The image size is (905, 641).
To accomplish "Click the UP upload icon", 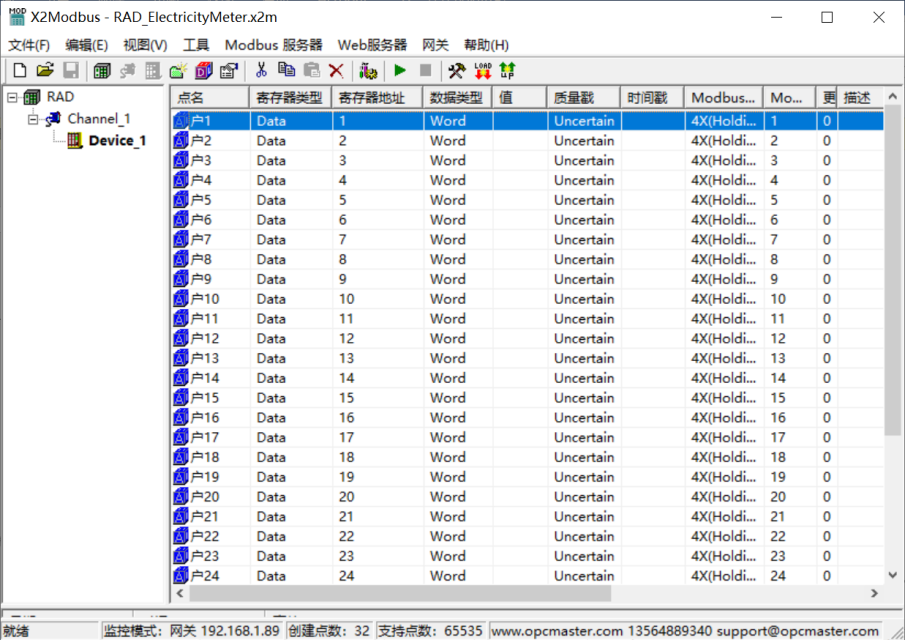I will [x=507, y=71].
